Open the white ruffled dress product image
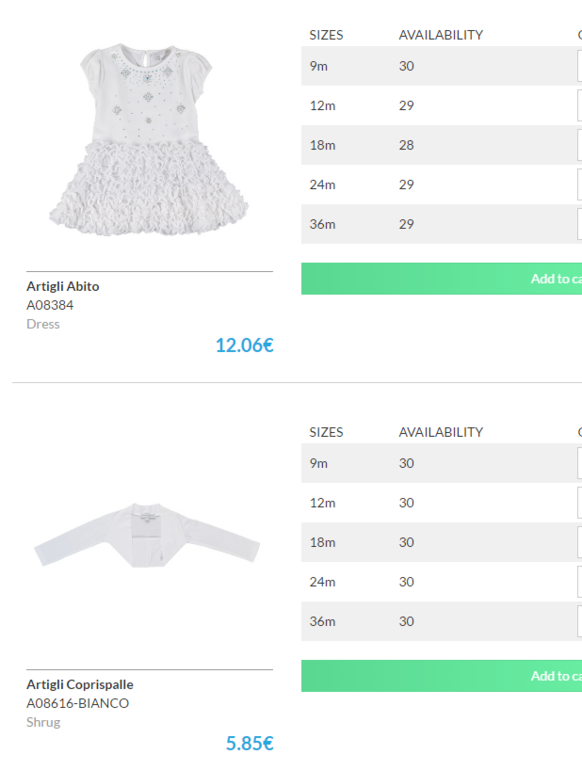The image size is (582, 770). 149,140
